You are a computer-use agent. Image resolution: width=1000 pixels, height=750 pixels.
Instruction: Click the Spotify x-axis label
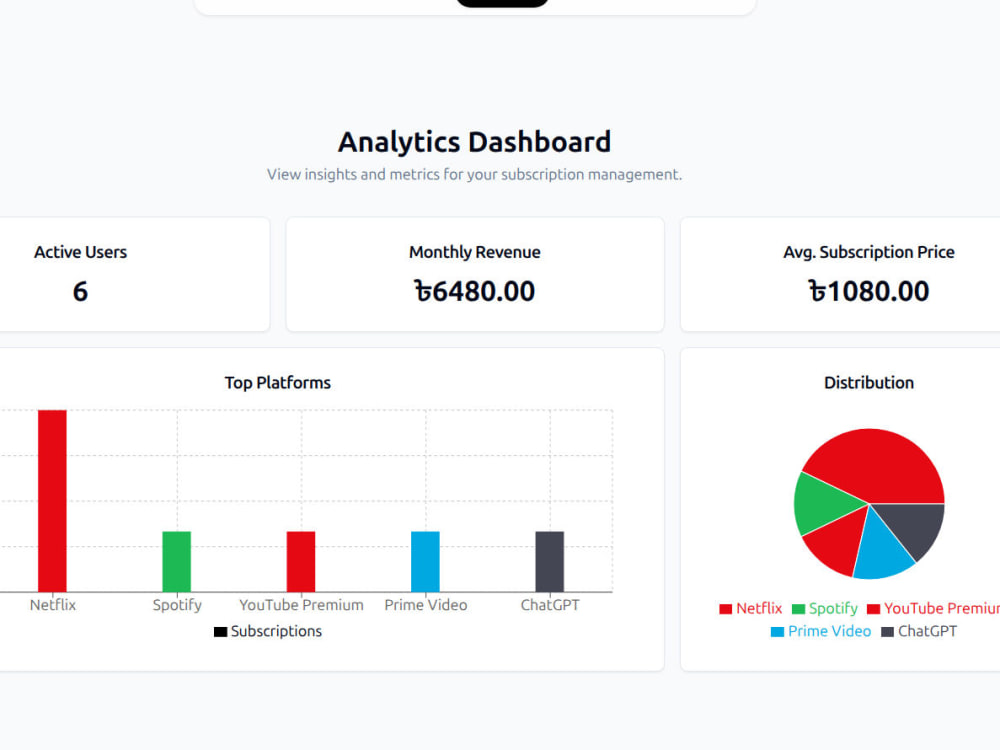[x=177, y=605]
